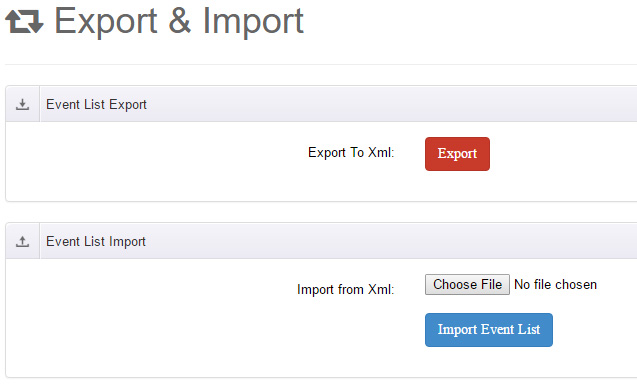Click the Export To Xml label

tap(351, 153)
